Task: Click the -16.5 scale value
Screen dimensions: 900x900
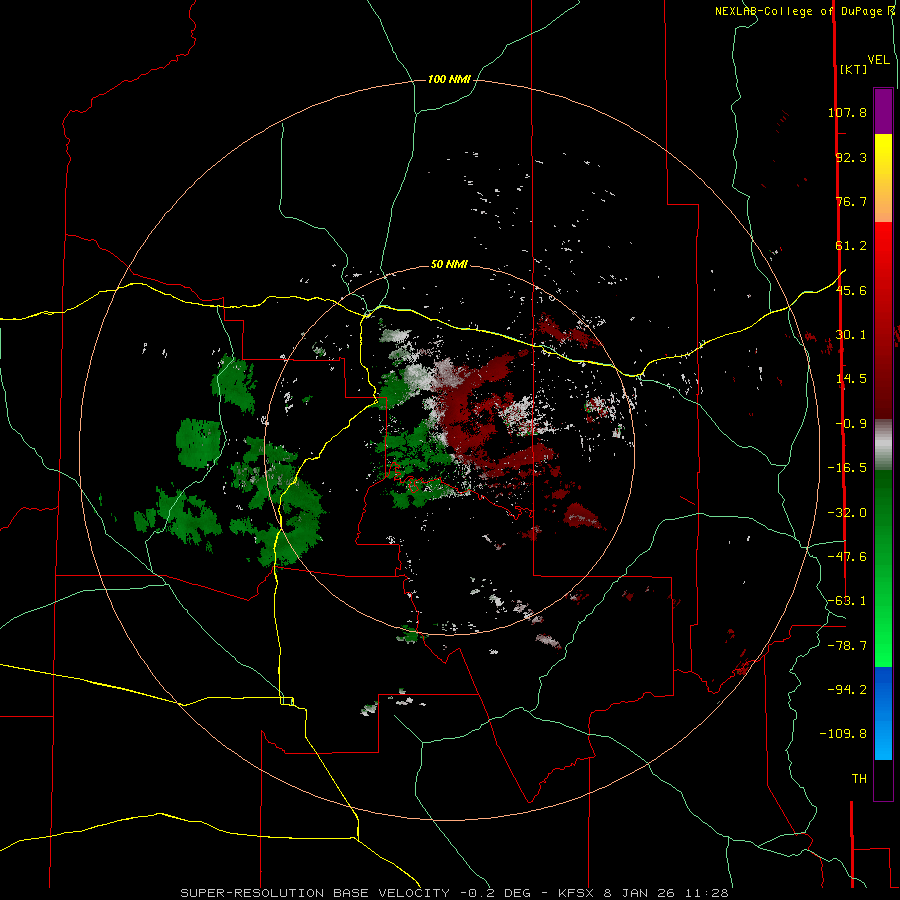Action: coord(847,468)
